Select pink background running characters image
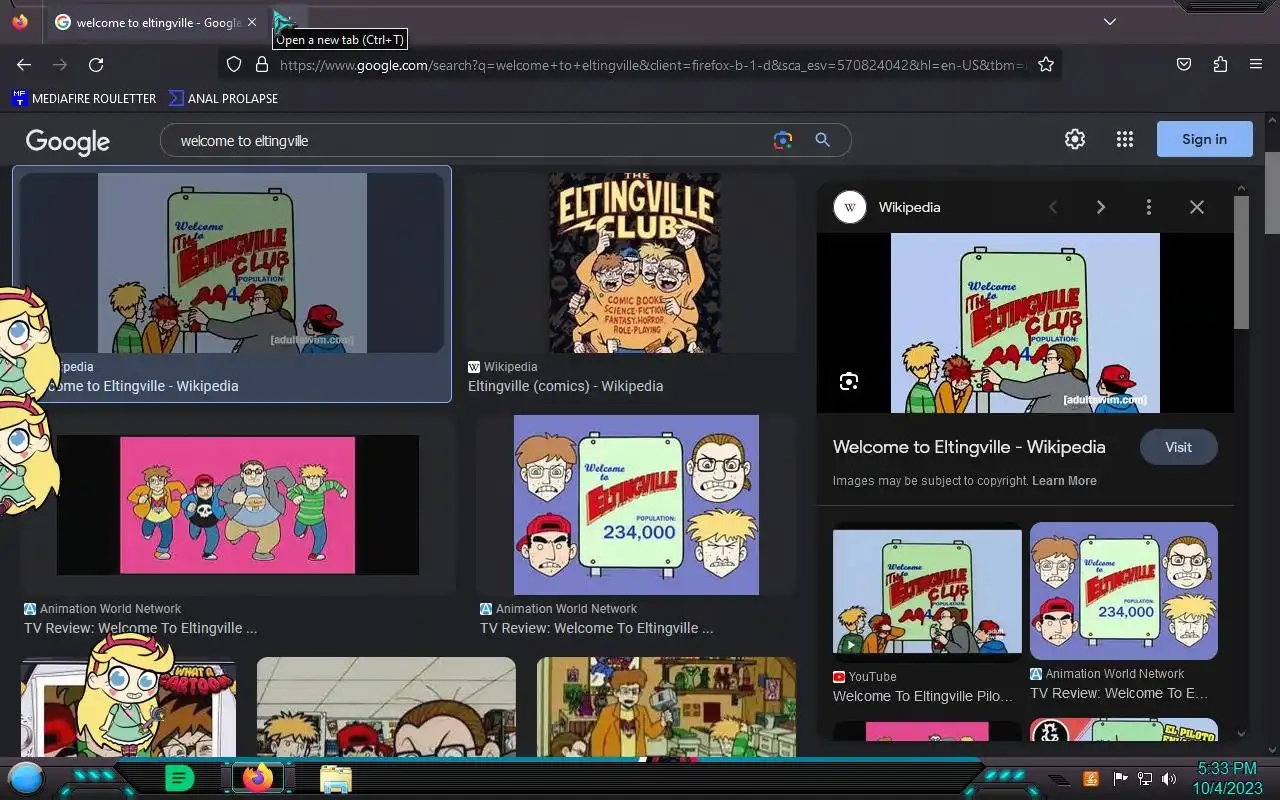The height and width of the screenshot is (800, 1280). coord(238,505)
